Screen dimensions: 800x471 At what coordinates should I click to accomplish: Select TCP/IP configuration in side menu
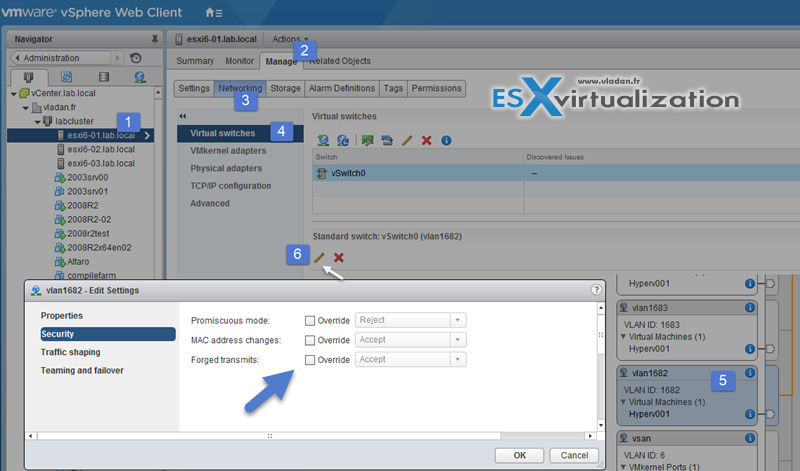pyautogui.click(x=231, y=186)
